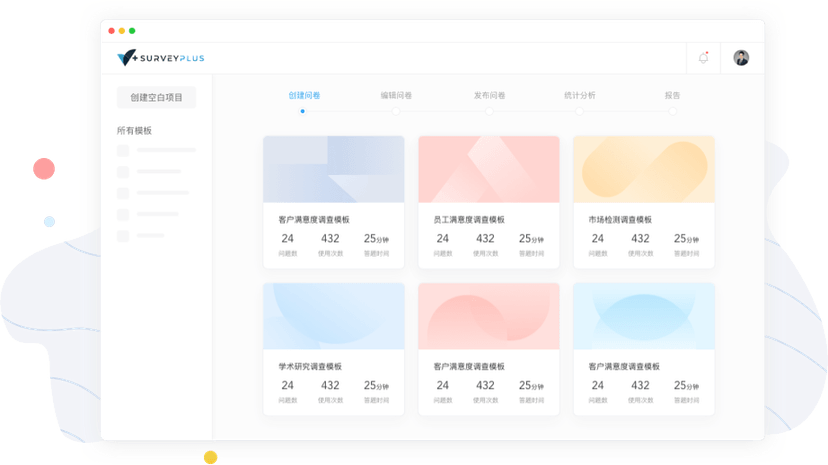
Task: Click the active blue dot under 创建问卷
Action: coord(303,111)
